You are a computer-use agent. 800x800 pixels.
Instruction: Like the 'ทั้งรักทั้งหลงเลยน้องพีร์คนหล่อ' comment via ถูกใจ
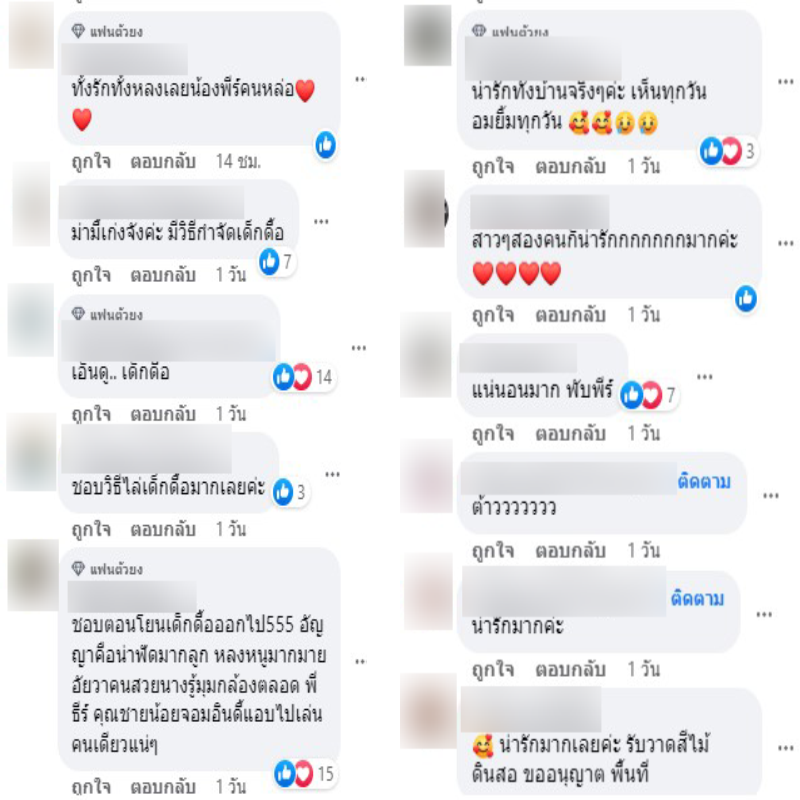pyautogui.click(x=91, y=162)
